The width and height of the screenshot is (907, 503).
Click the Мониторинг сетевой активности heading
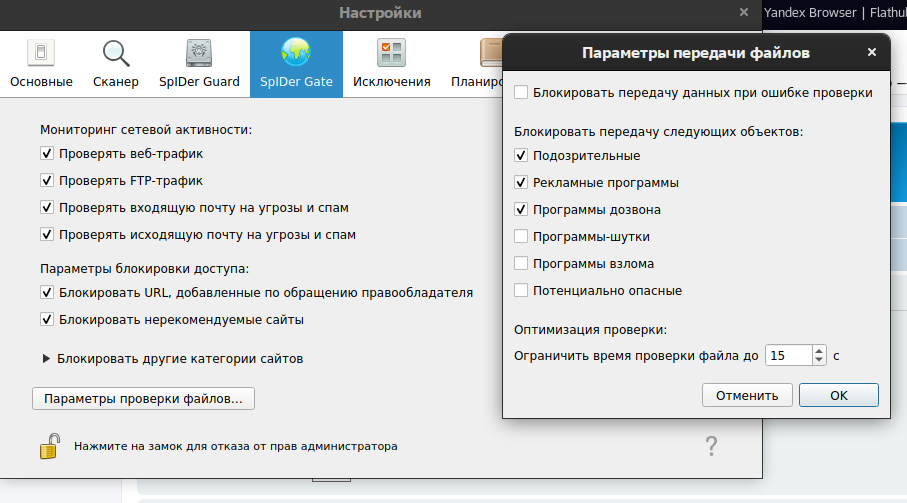click(x=146, y=130)
